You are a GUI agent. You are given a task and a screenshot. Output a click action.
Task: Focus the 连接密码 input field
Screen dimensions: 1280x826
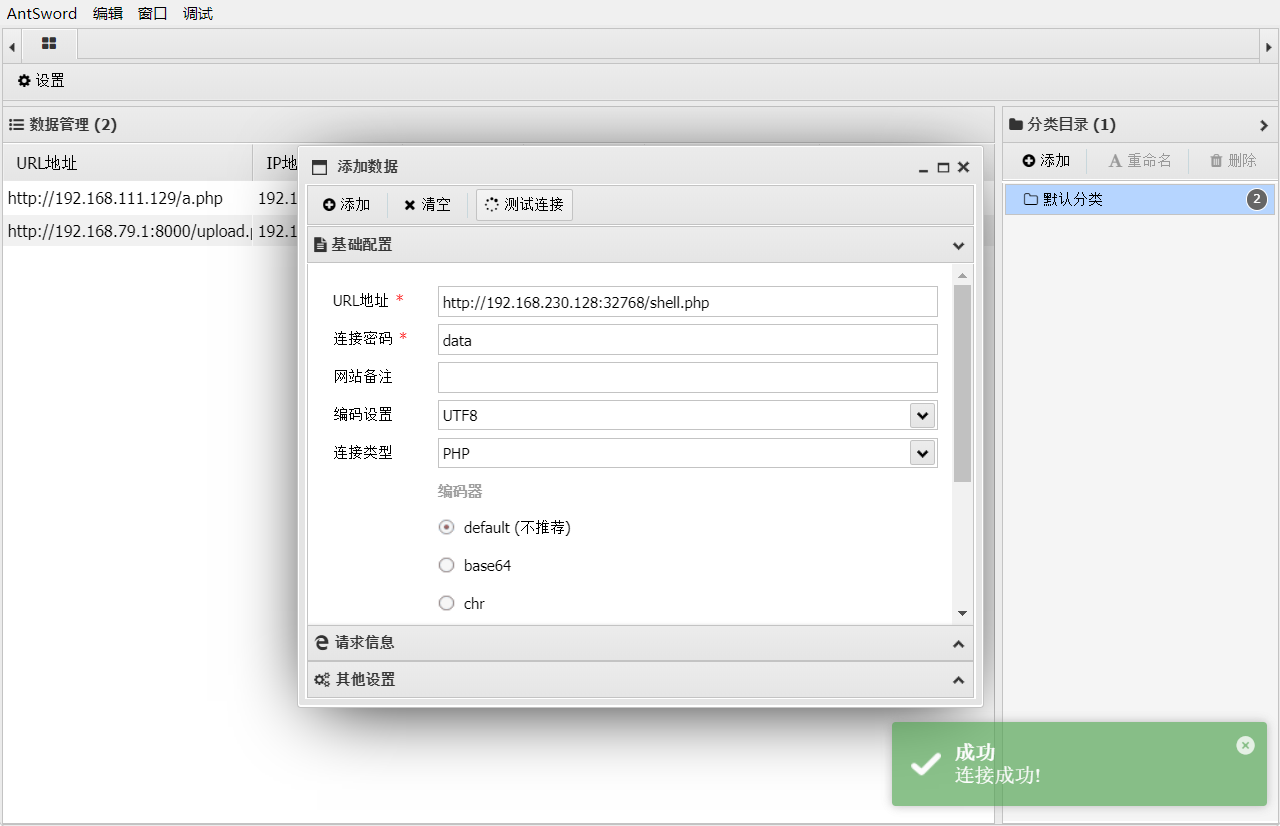click(688, 340)
